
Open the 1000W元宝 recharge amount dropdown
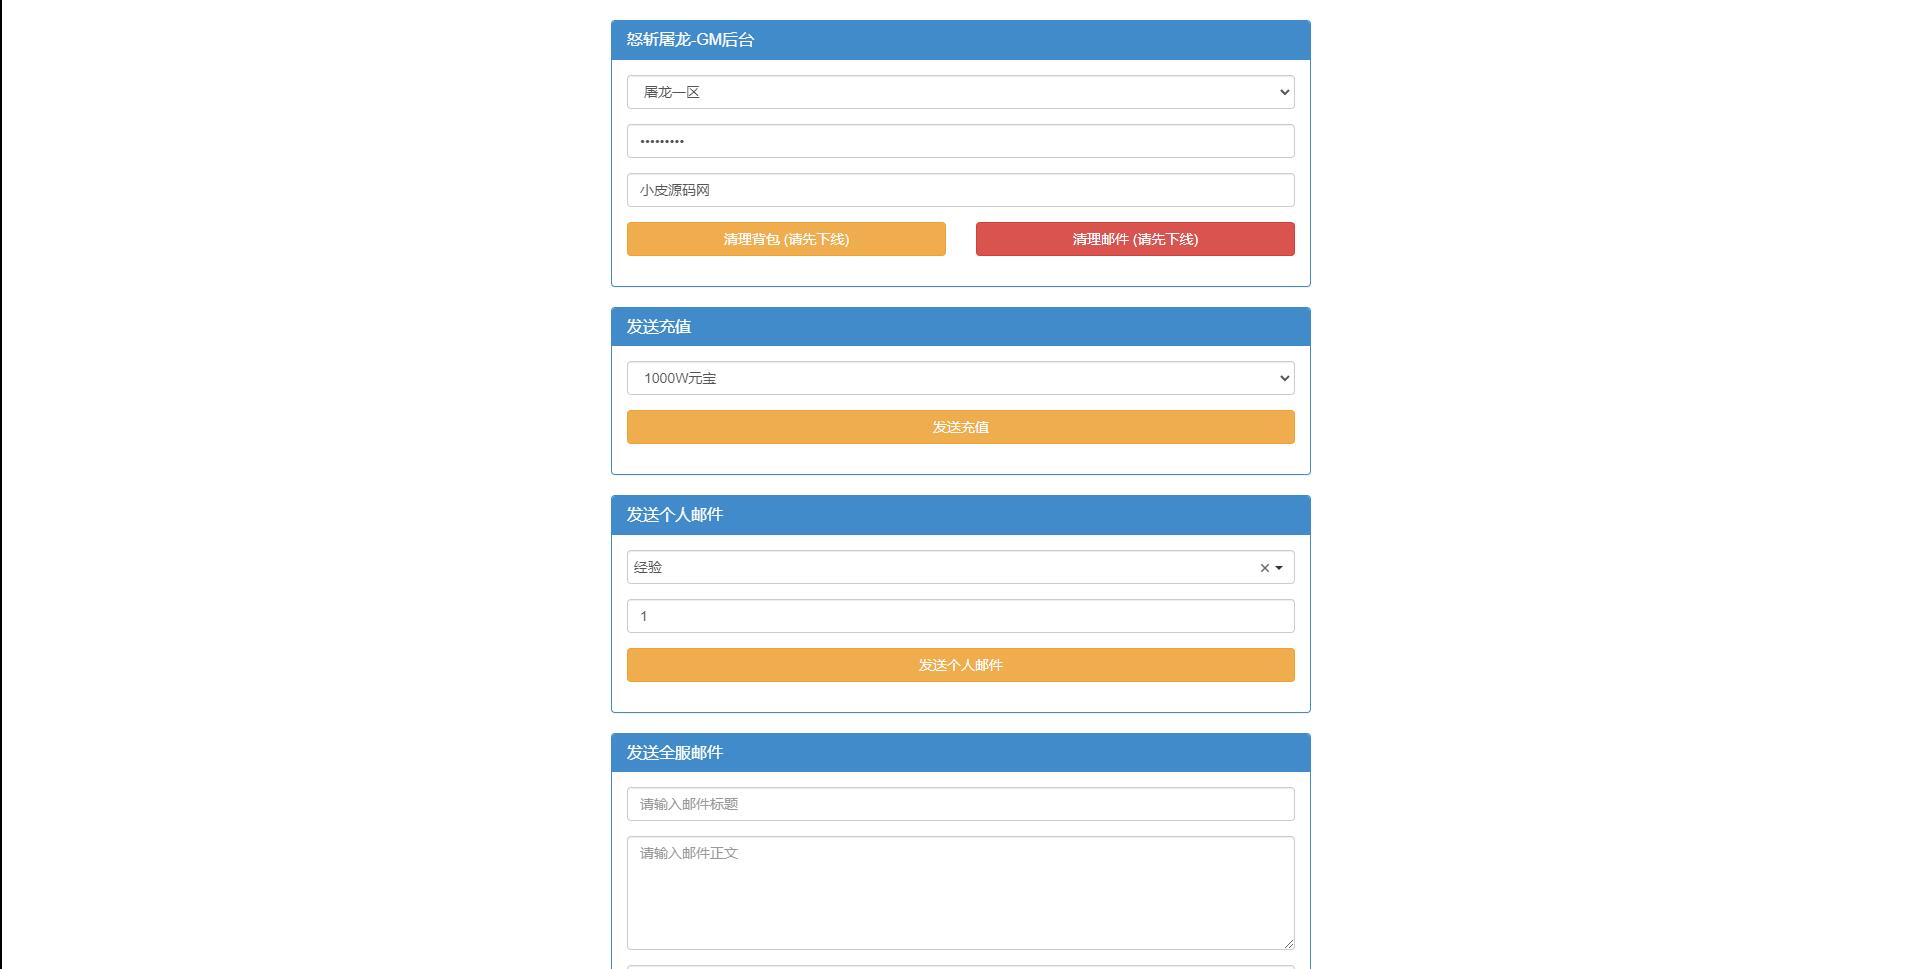tap(959, 378)
